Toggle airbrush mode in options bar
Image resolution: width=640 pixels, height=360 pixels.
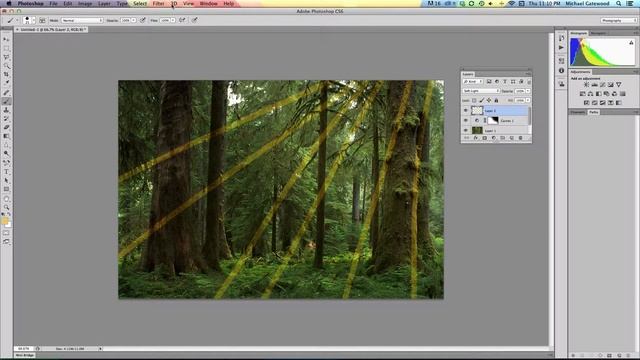pyautogui.click(x=182, y=20)
